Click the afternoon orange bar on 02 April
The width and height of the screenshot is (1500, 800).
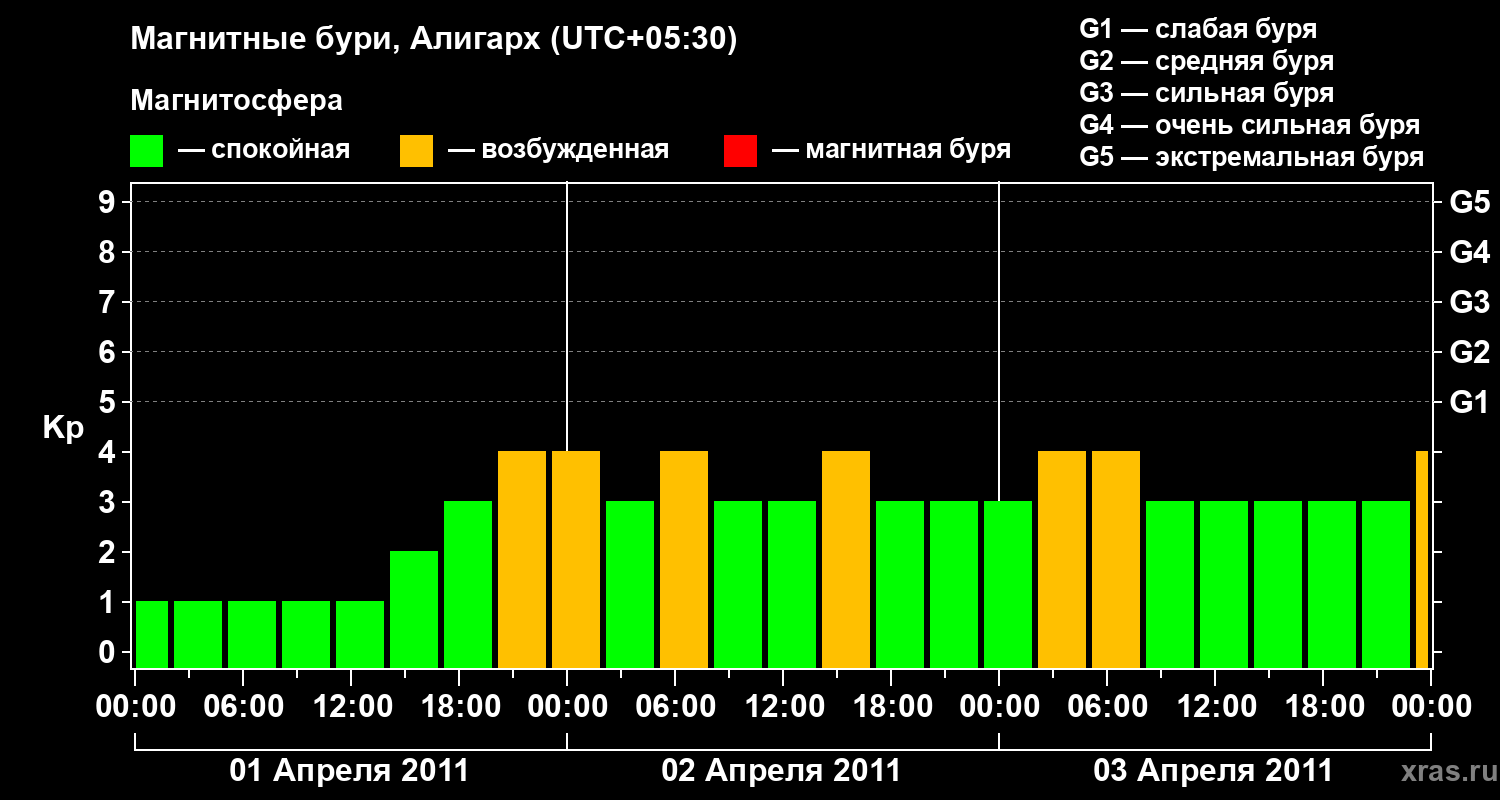[846, 559]
